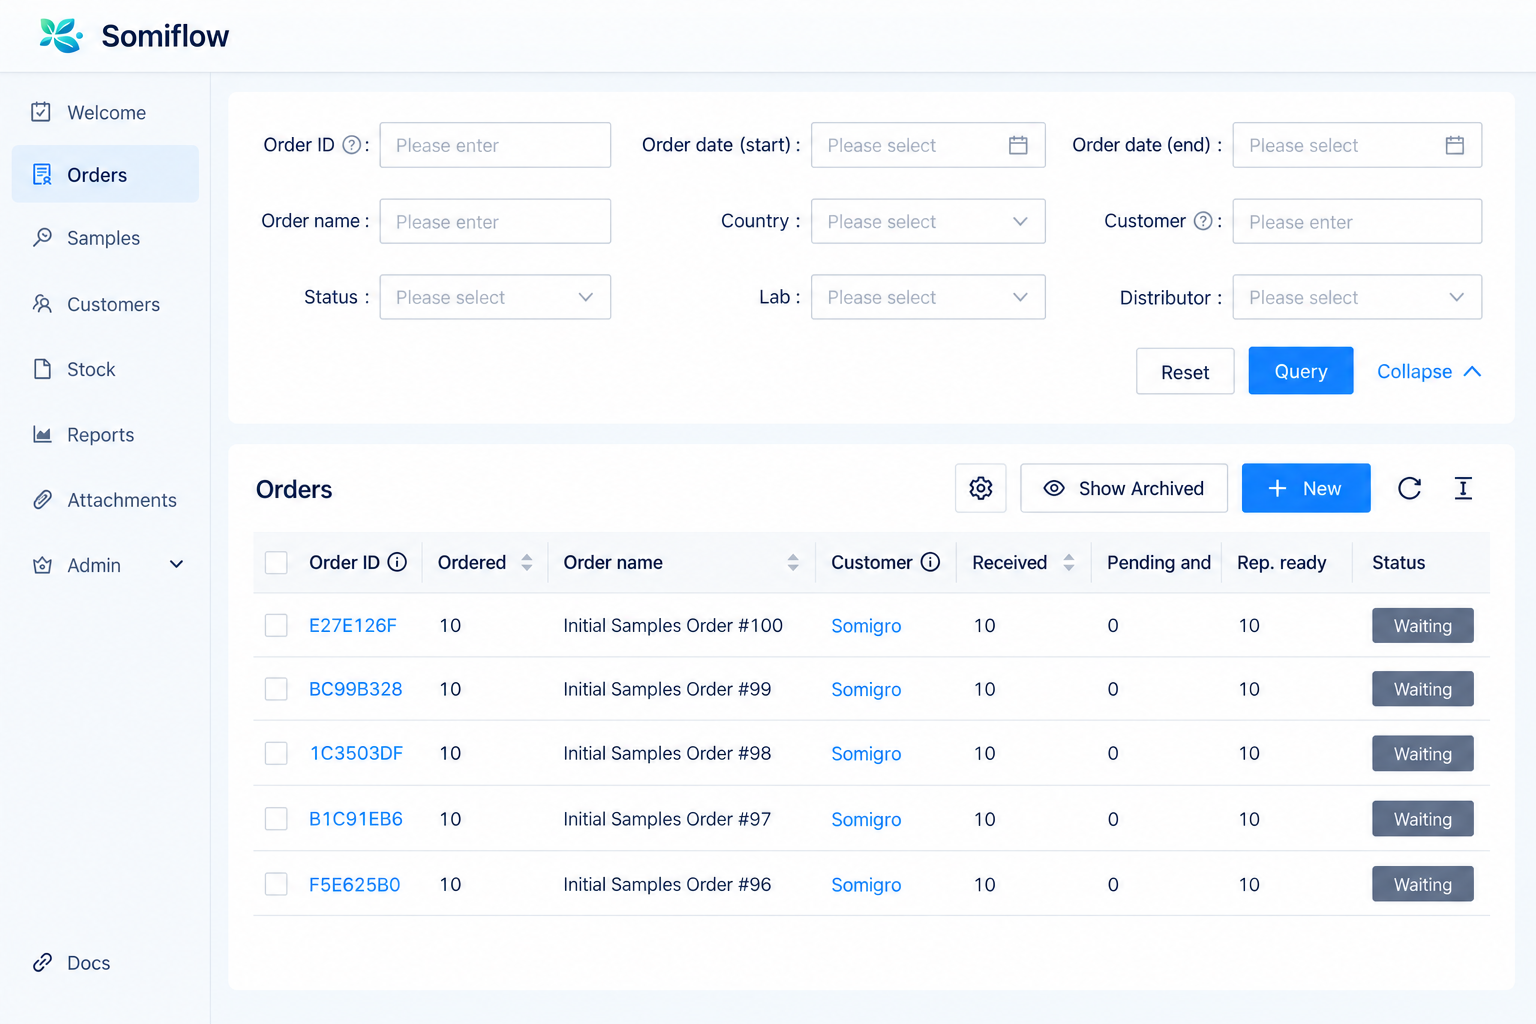Open the Country dropdown
The image size is (1536, 1024).
pyautogui.click(x=928, y=221)
